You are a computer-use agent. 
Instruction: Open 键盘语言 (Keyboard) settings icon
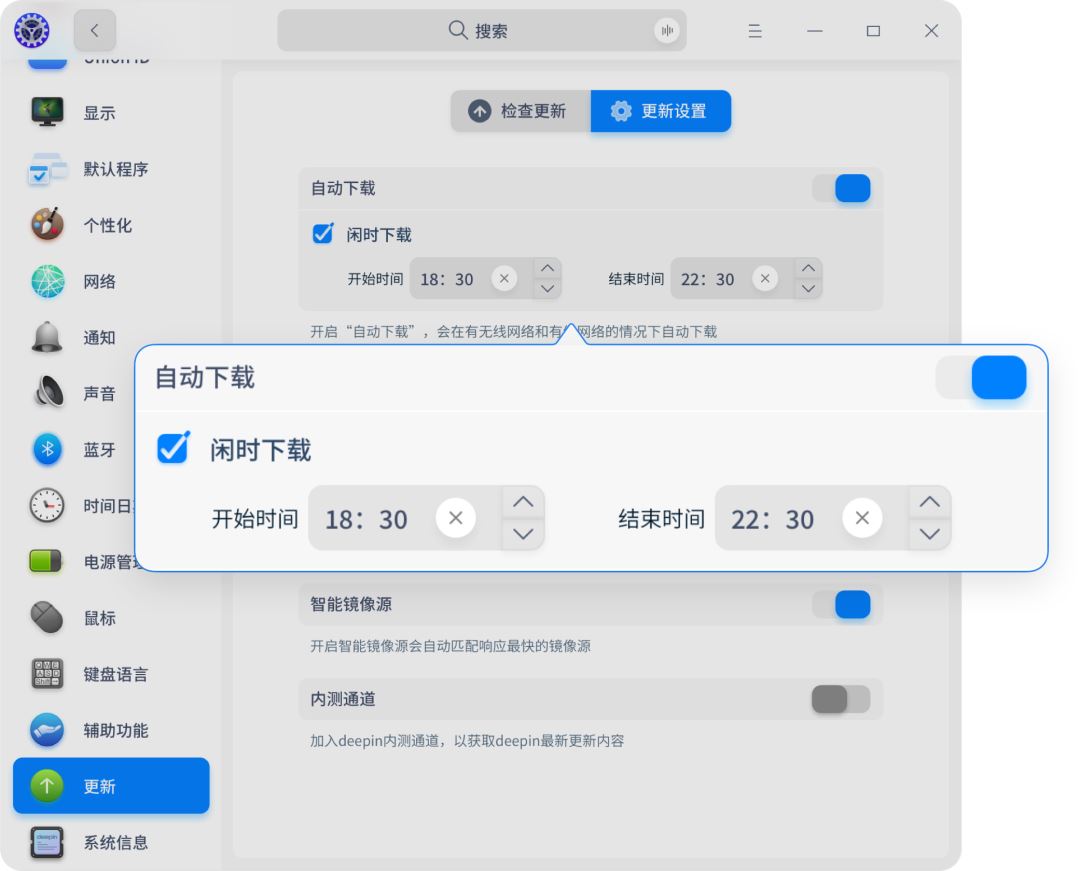click(47, 675)
